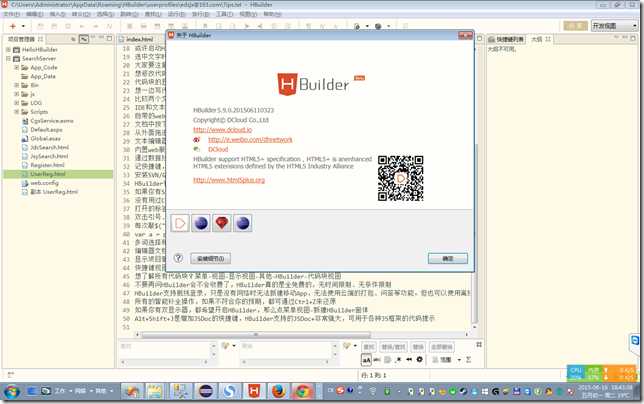The height and width of the screenshot is (404, 644).
Task: Select Register.html in the project tree
Action: [x=43, y=165]
